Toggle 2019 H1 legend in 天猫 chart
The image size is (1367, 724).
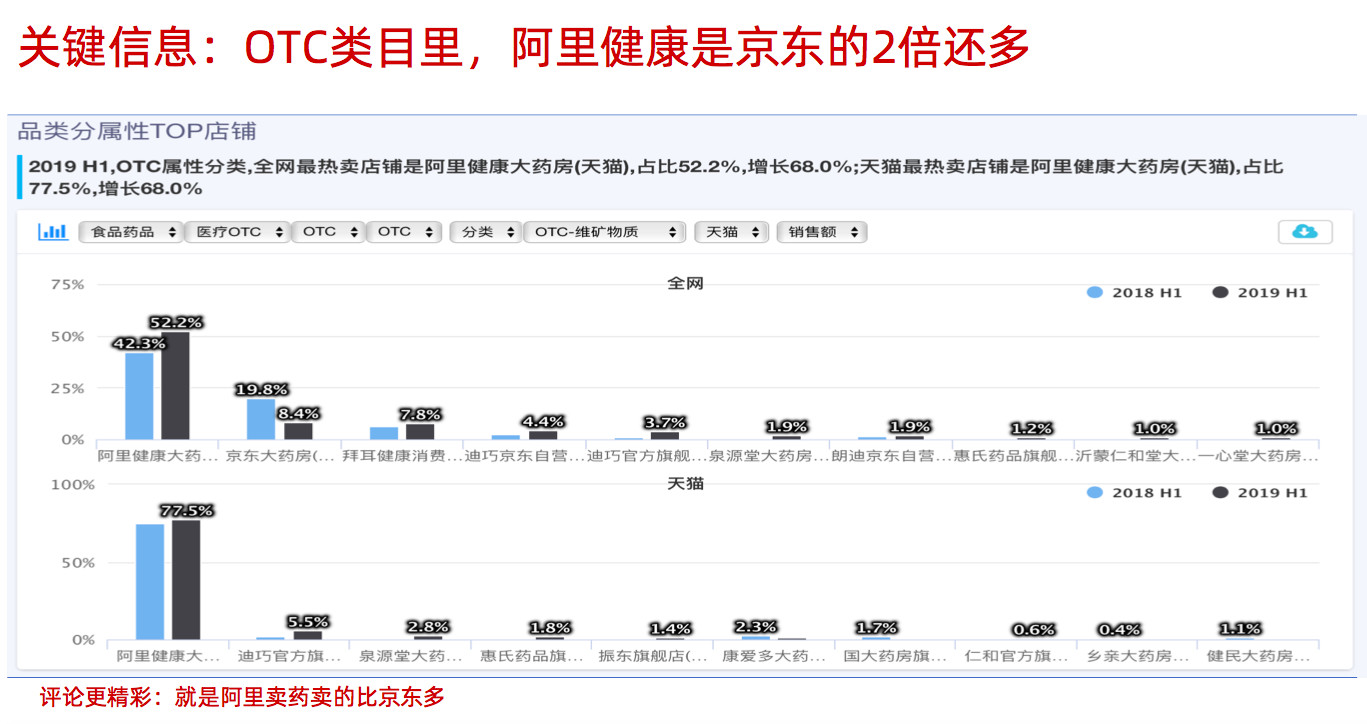(1260, 493)
